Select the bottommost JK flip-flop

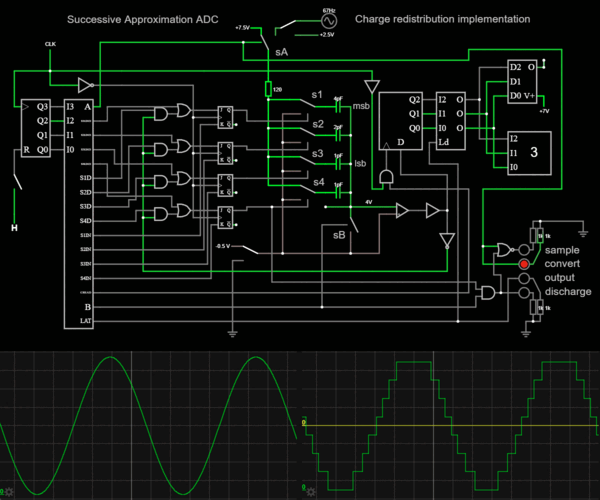click(225, 217)
